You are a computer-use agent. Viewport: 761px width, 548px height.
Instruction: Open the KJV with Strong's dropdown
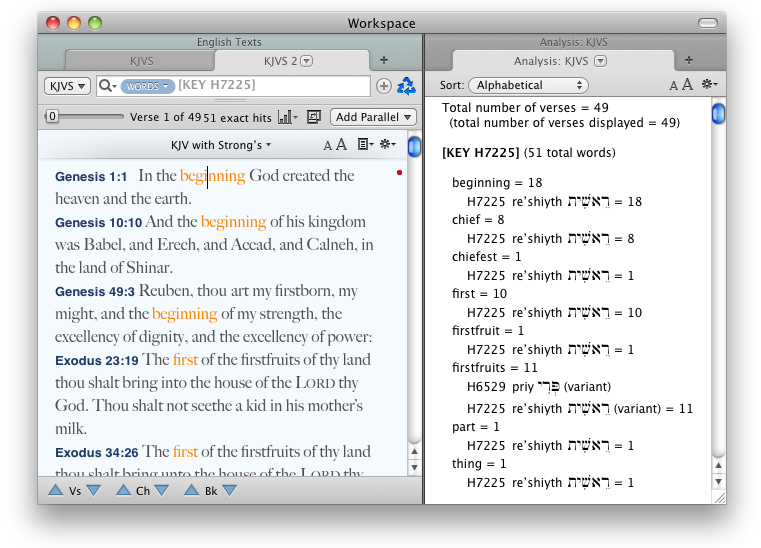click(221, 145)
